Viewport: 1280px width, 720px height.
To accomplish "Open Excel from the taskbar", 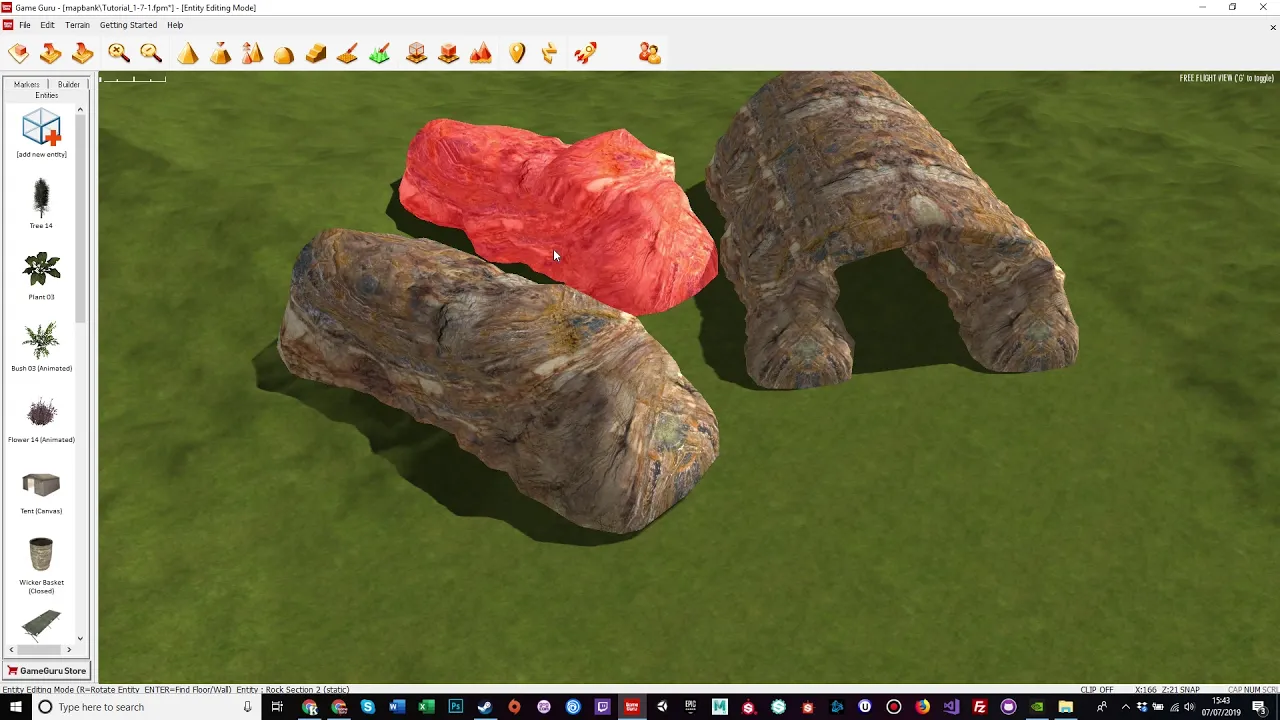I will point(426,707).
